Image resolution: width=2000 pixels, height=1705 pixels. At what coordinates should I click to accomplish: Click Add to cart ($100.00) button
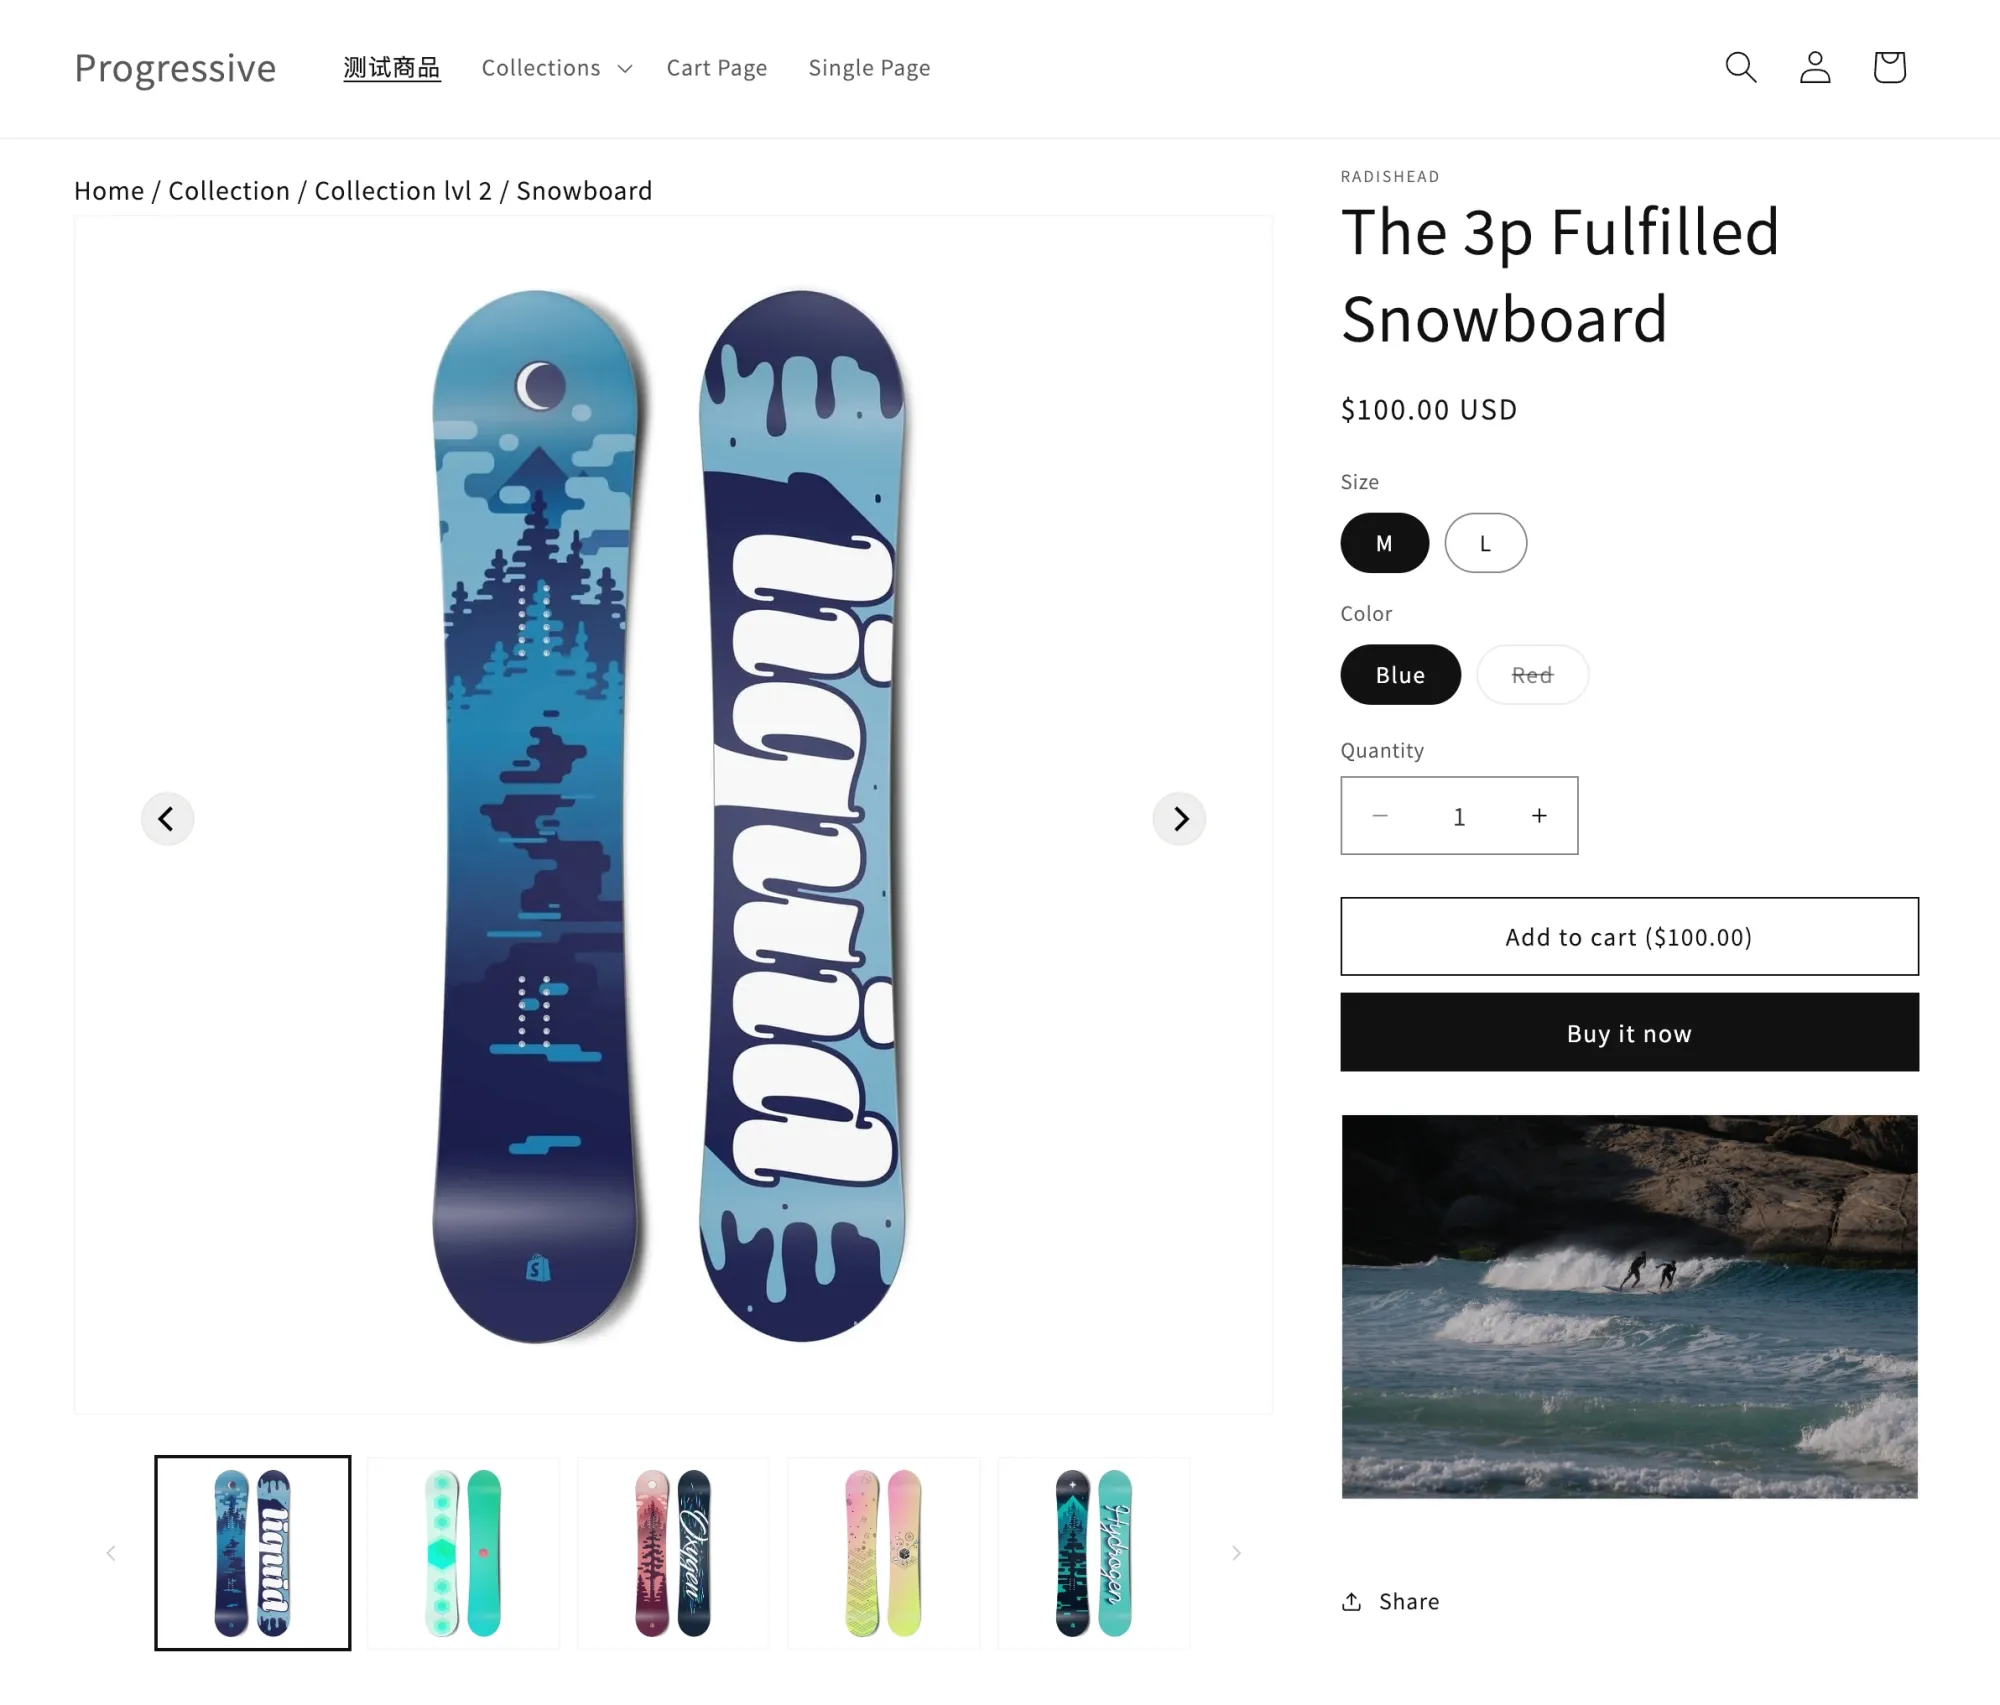click(x=1629, y=936)
